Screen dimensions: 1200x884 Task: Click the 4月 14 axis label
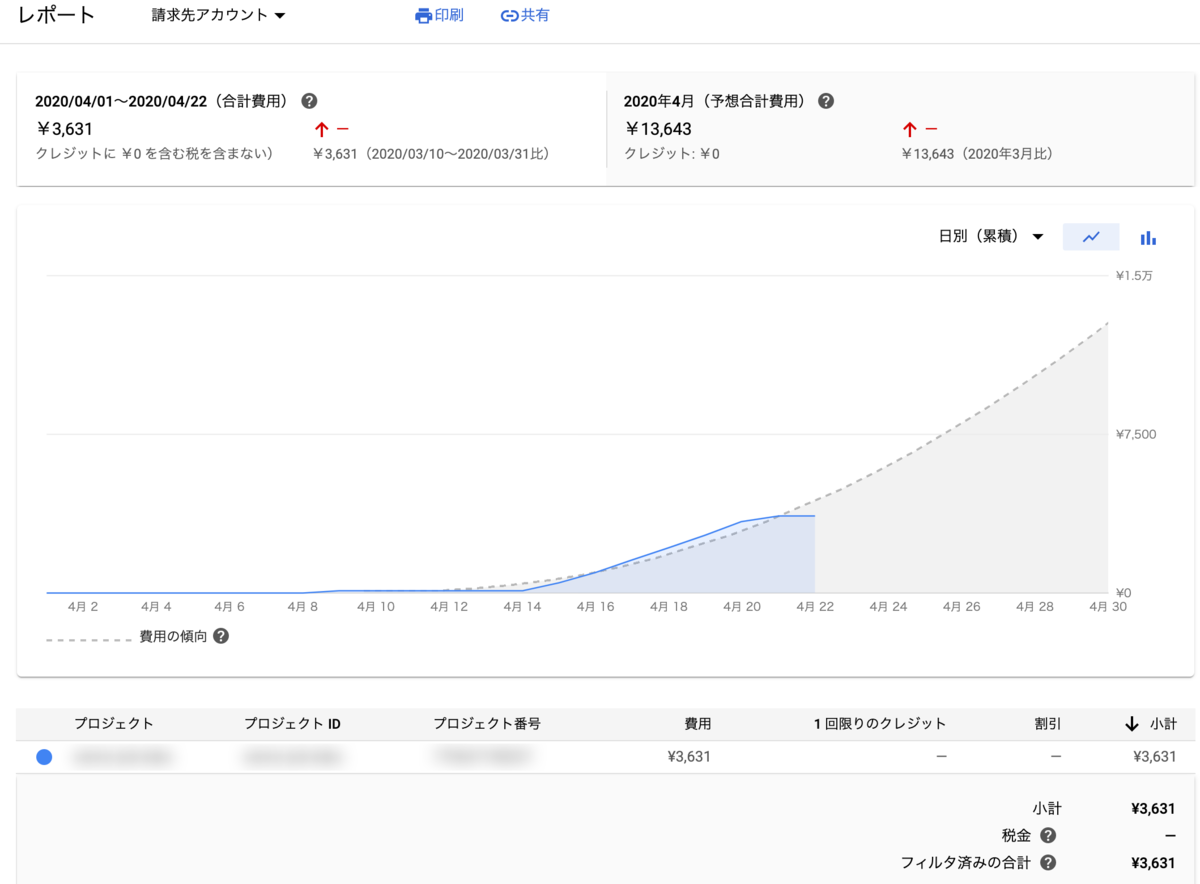(x=521, y=607)
